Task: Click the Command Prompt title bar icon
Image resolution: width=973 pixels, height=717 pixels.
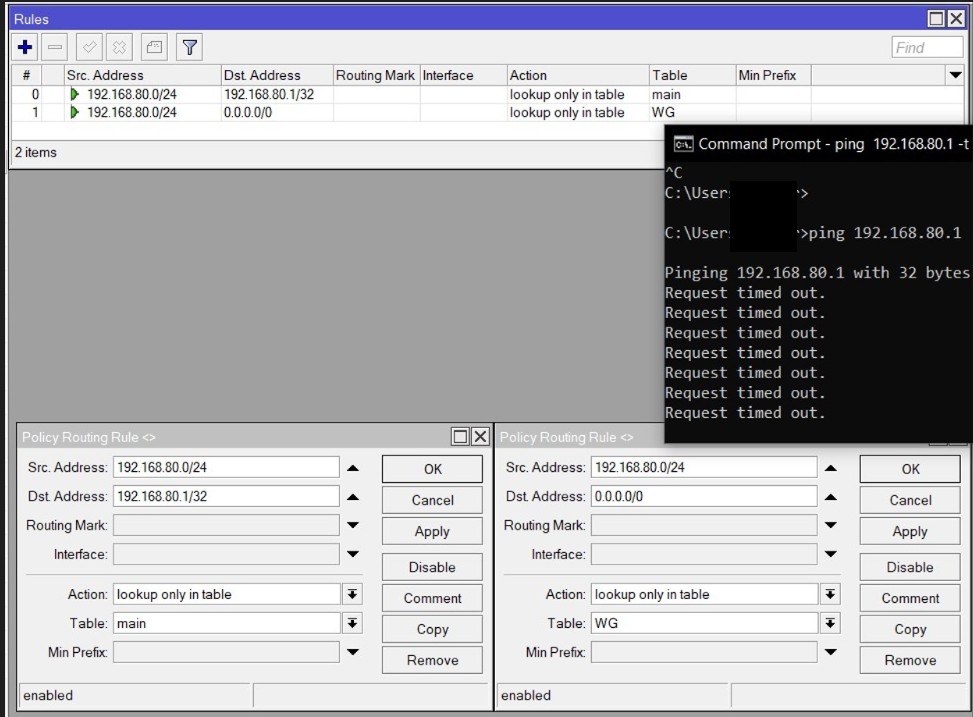Action: pos(683,144)
